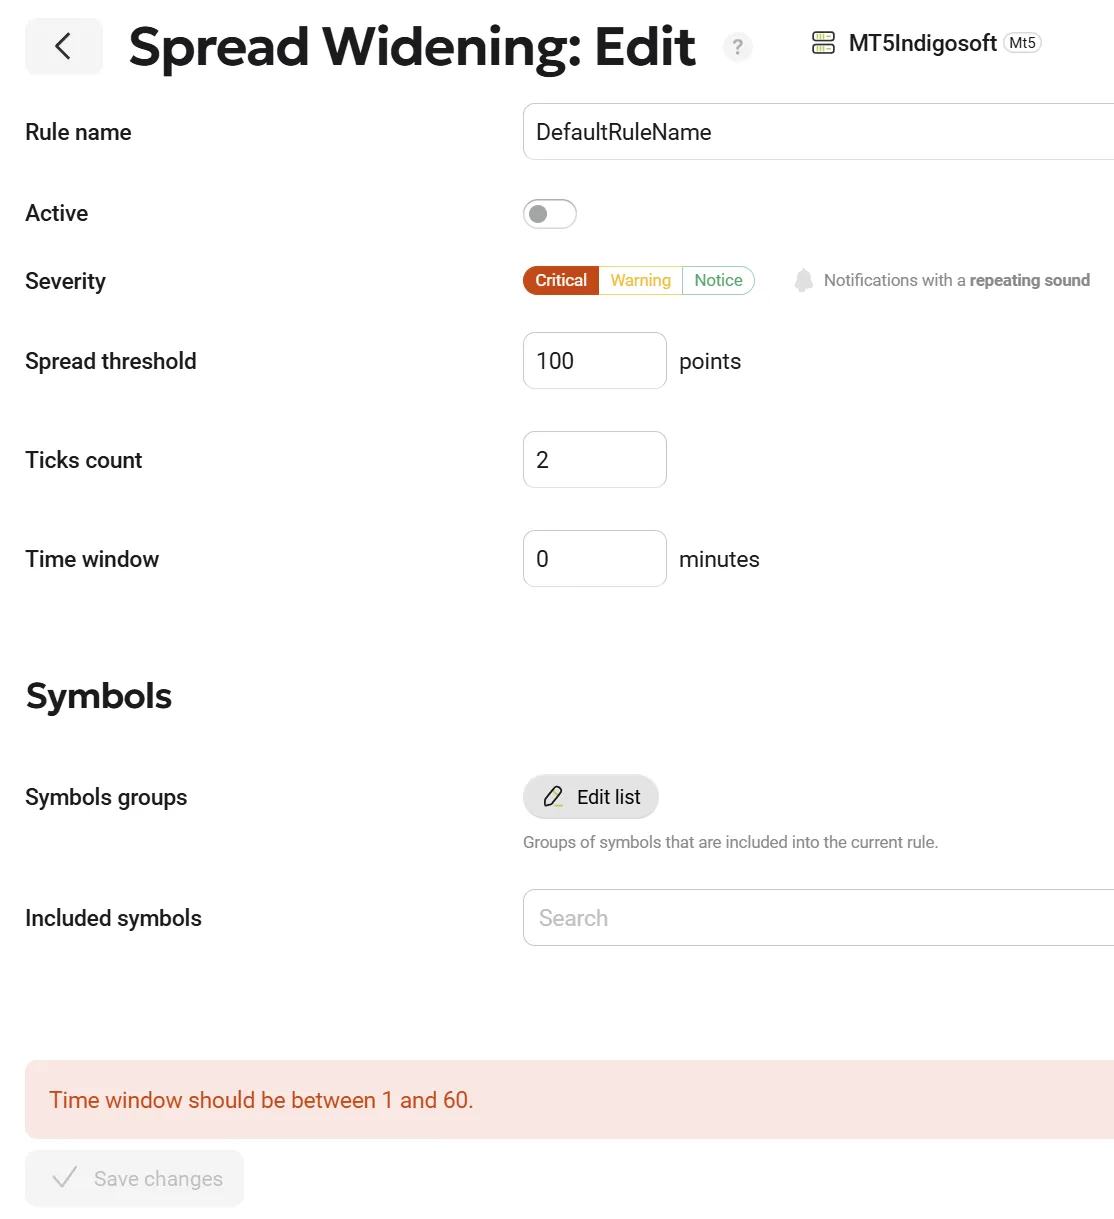Viewport: 1114px width, 1219px height.
Task: Select Critical severity
Action: click(x=561, y=281)
